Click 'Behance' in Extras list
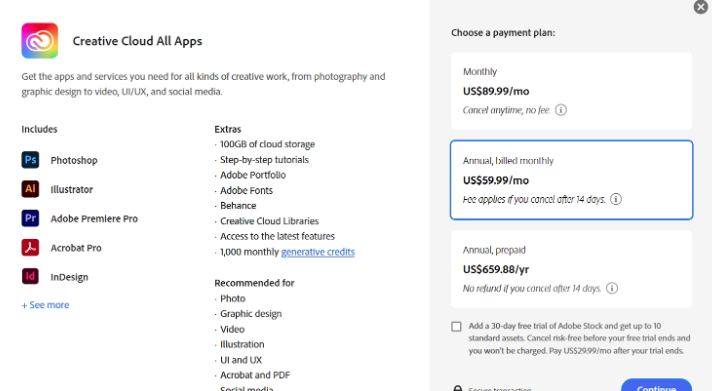This screenshot has width=712, height=391. click(x=238, y=206)
